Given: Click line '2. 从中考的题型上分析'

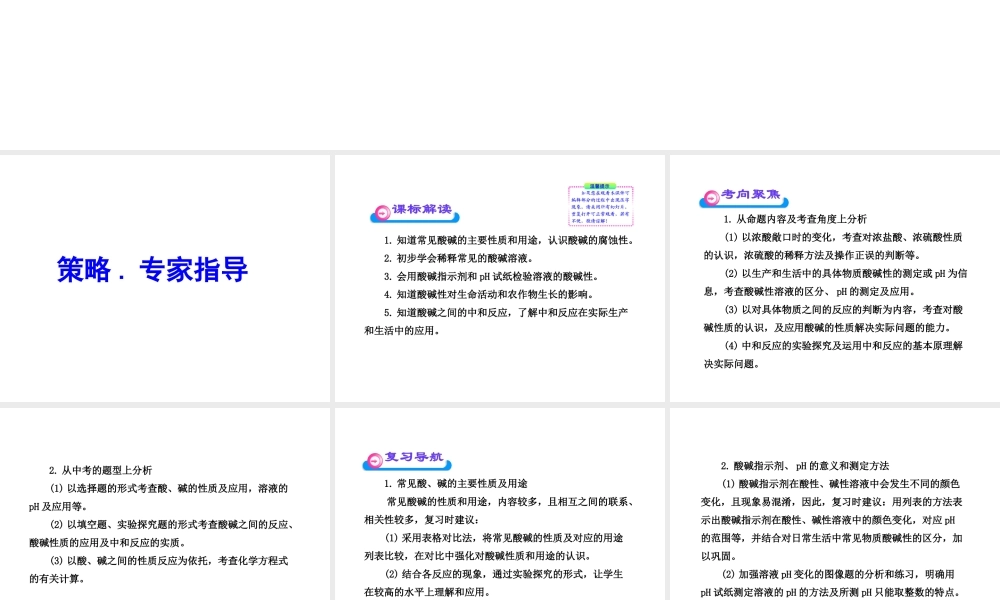Looking at the screenshot, I should click(100, 470).
